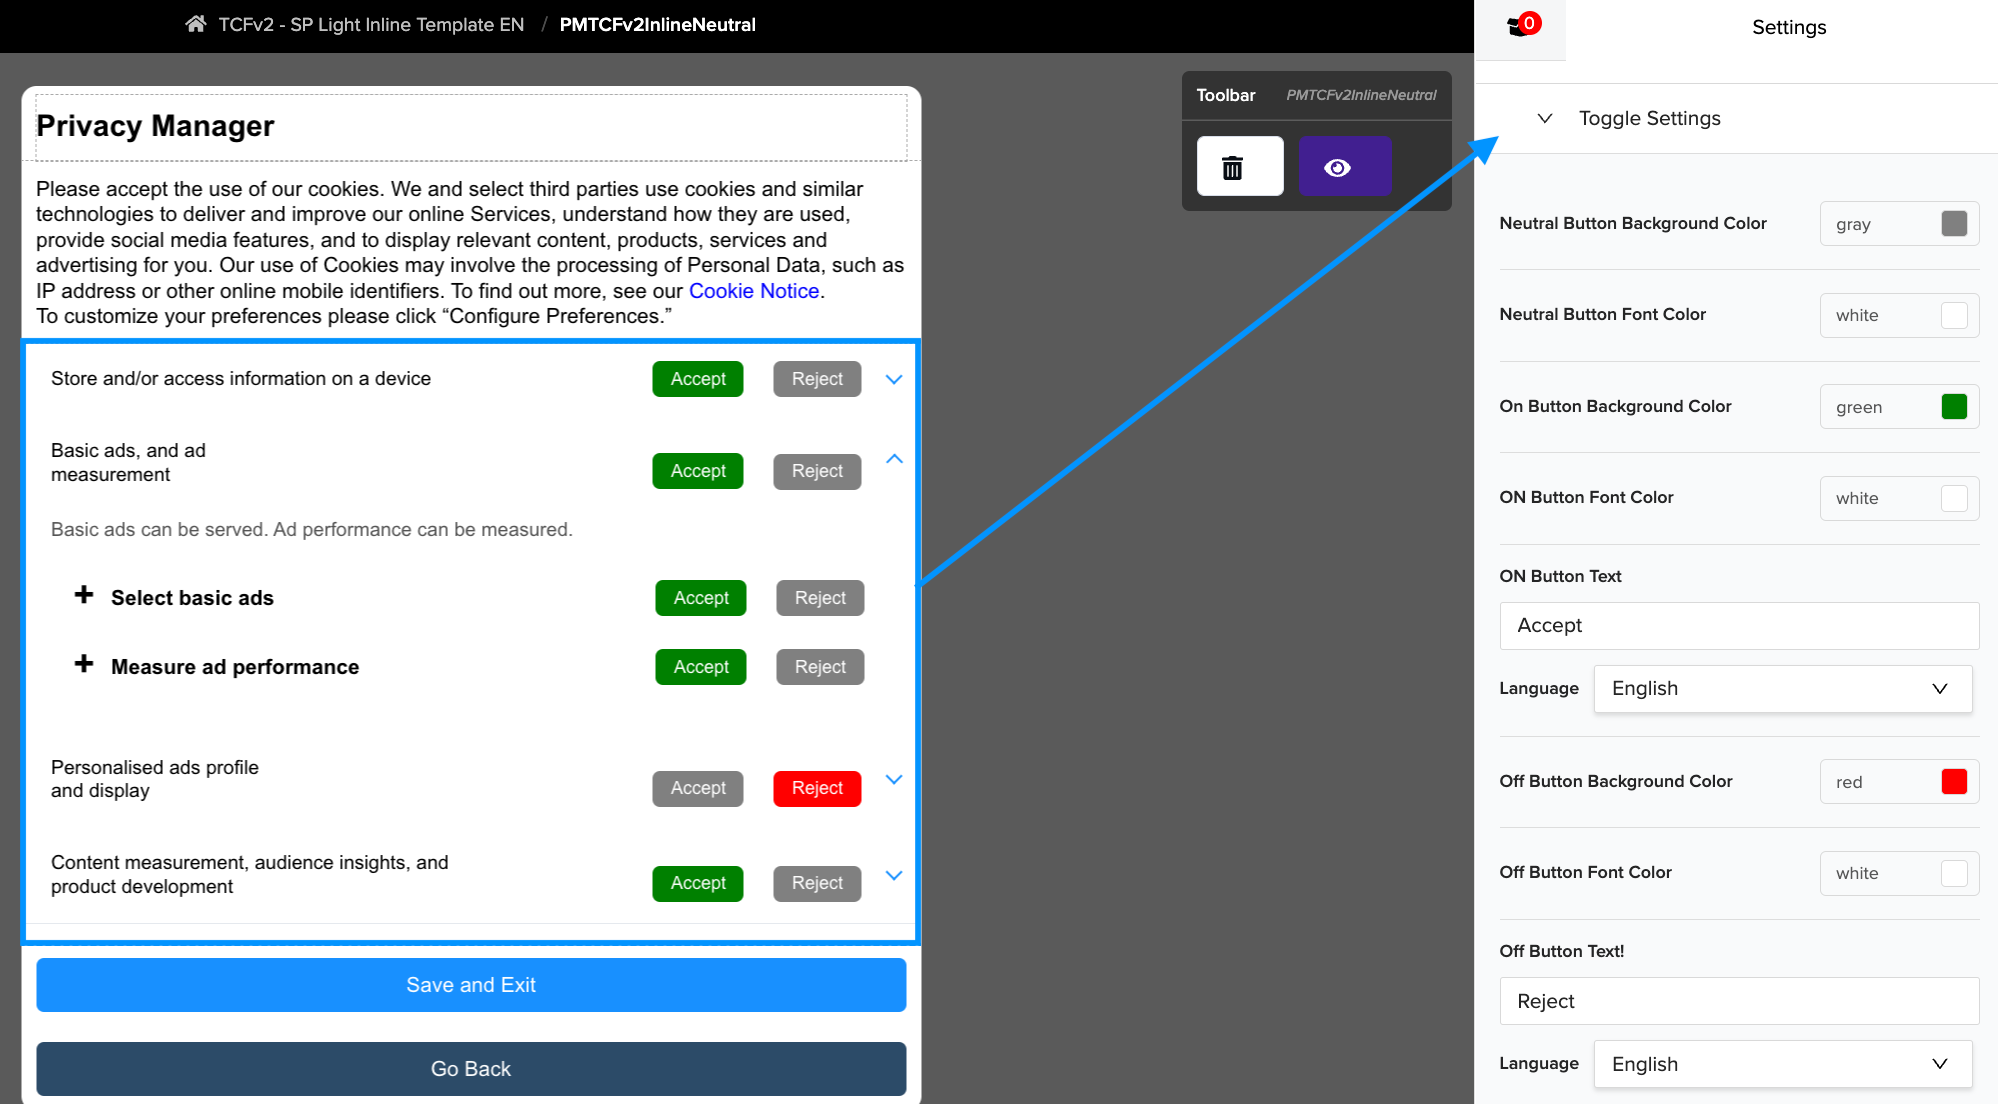This screenshot has width=1998, height=1104.
Task: Accept 'Personalised ads profile and display'
Action: coord(698,788)
